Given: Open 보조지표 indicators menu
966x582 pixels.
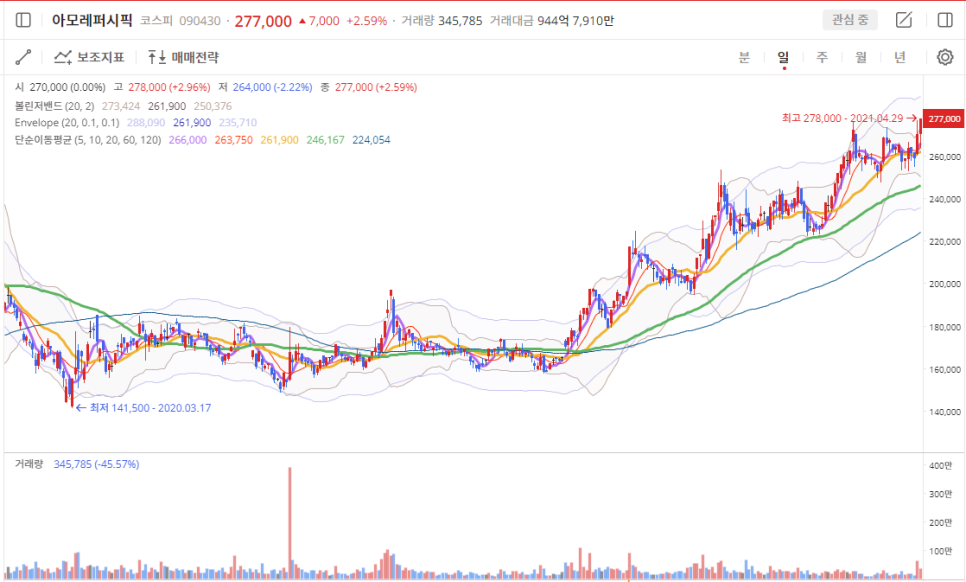Looking at the screenshot, I should (89, 57).
